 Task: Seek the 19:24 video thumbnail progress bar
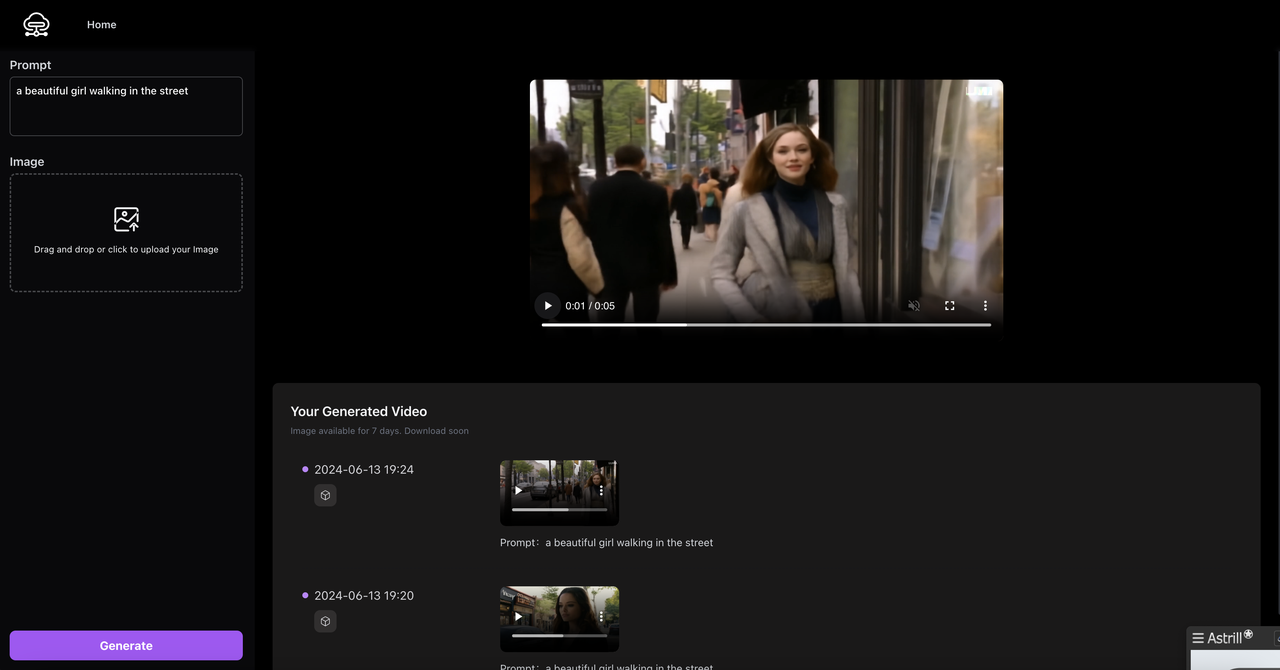[x=559, y=509]
